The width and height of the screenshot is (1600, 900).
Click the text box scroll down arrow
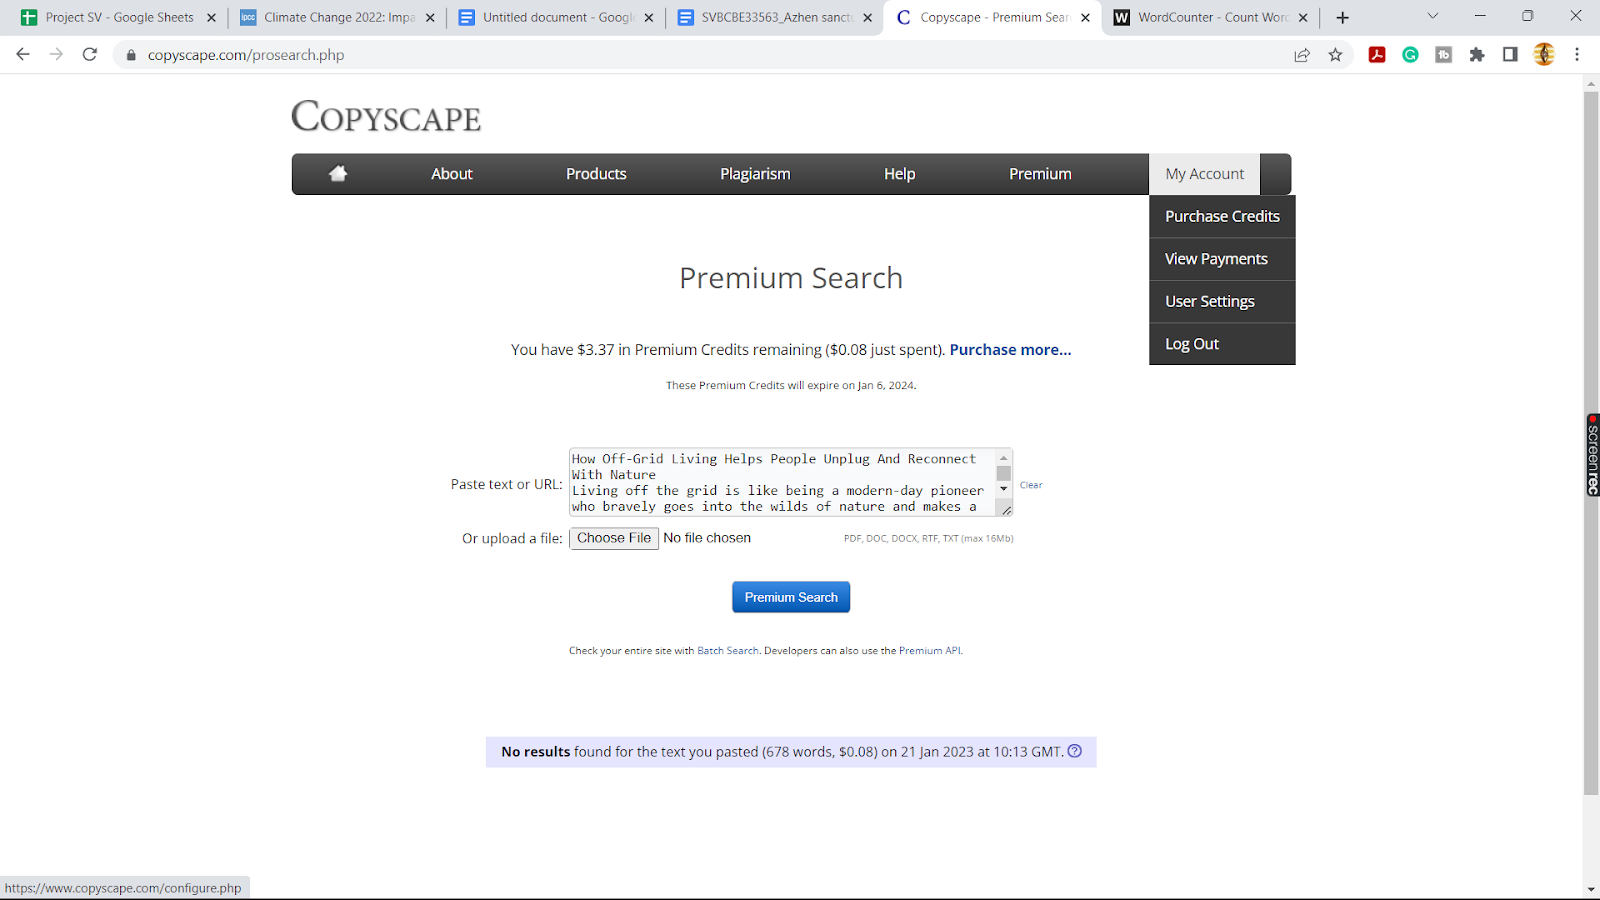(x=1004, y=489)
